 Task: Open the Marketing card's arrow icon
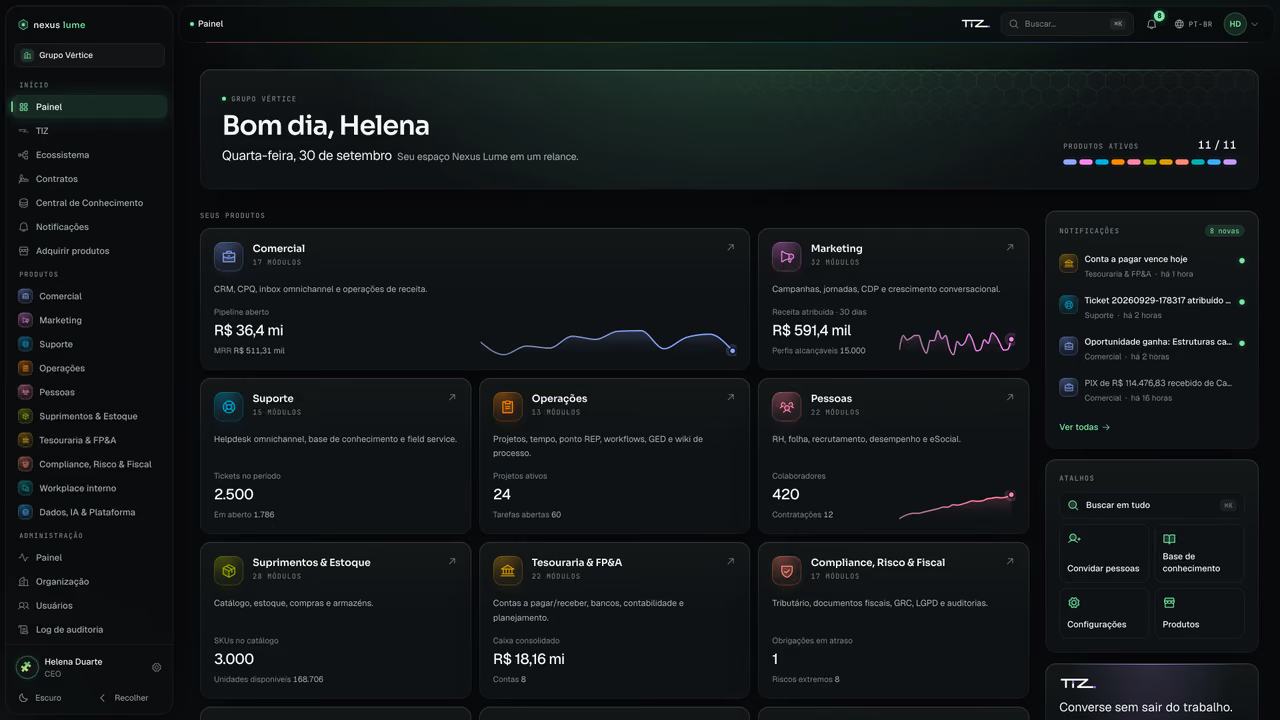click(x=1010, y=248)
